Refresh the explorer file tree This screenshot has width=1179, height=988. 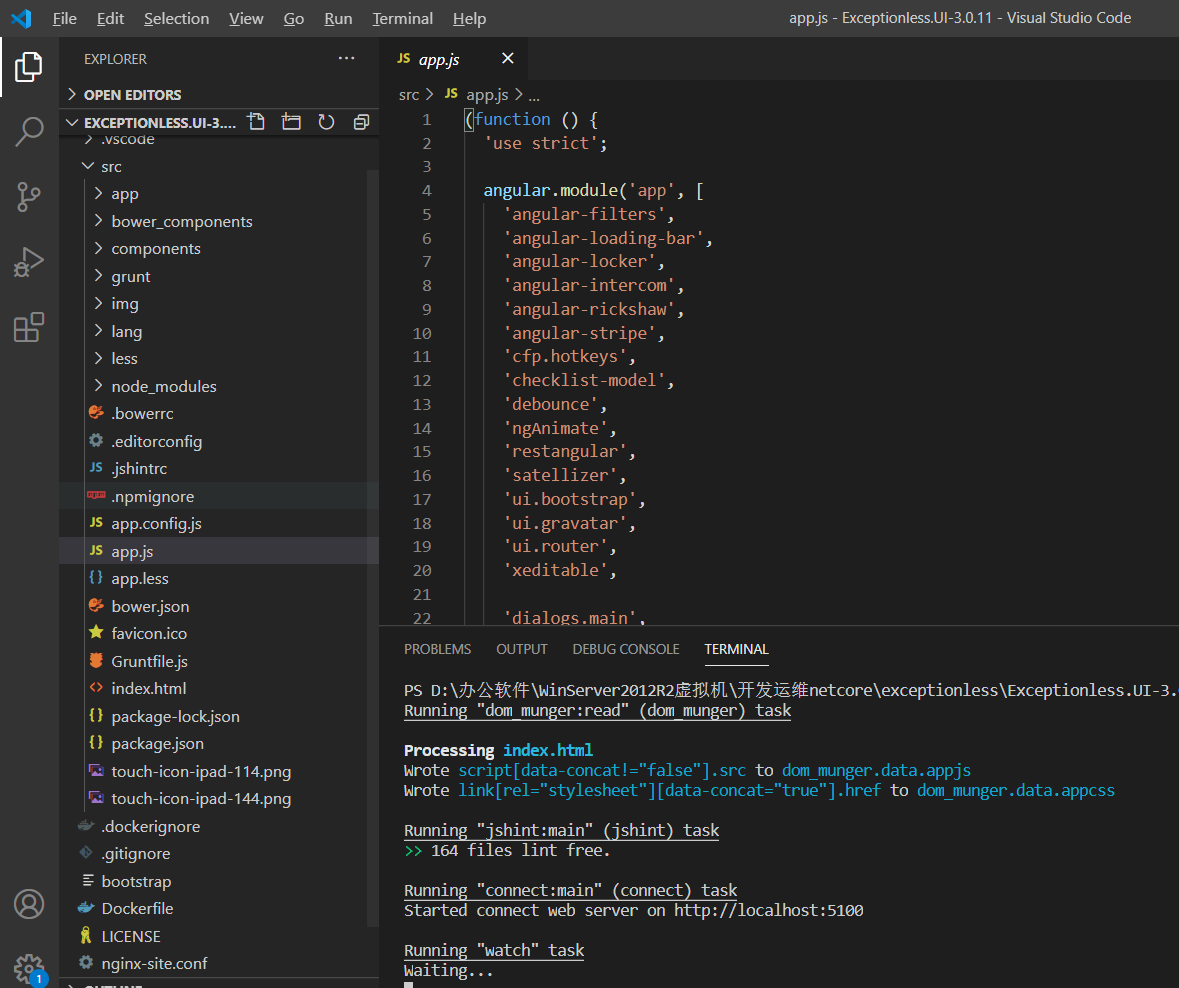pos(326,122)
